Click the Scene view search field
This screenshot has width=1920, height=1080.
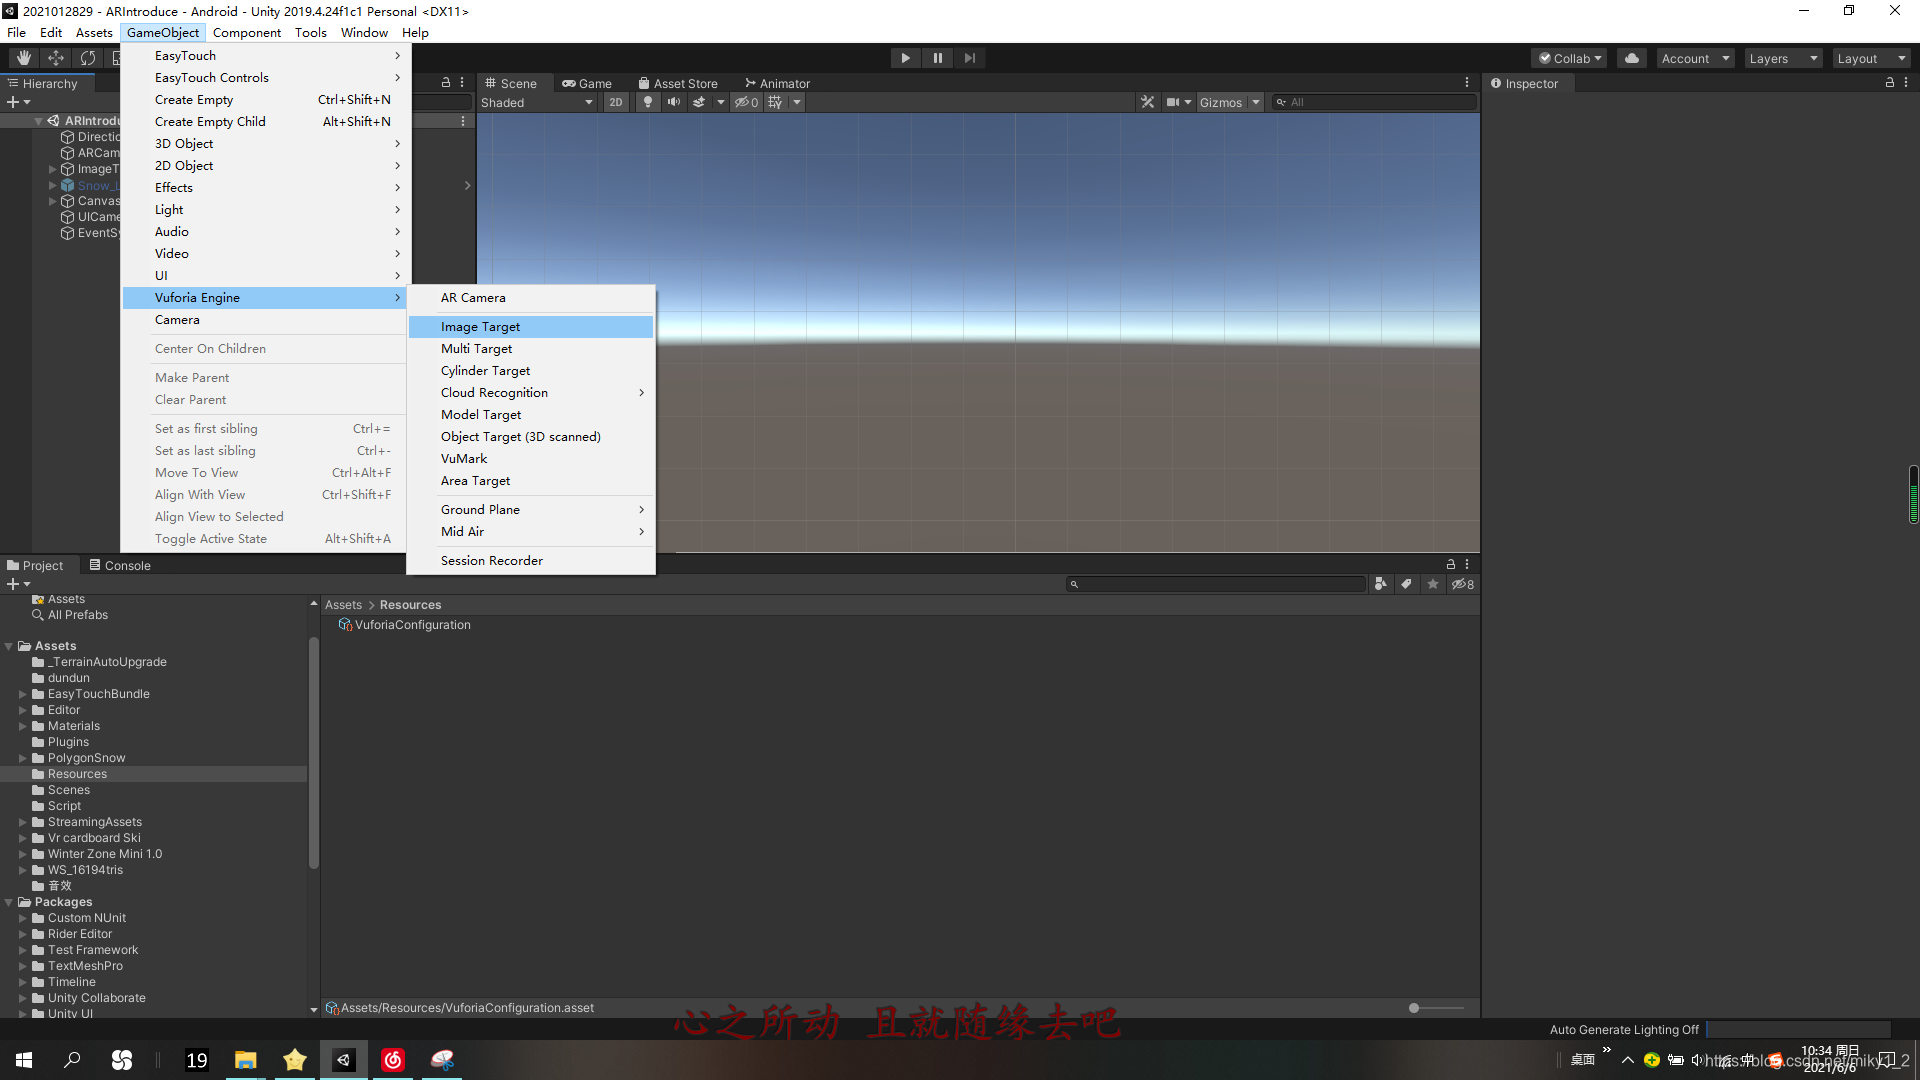1374,102
